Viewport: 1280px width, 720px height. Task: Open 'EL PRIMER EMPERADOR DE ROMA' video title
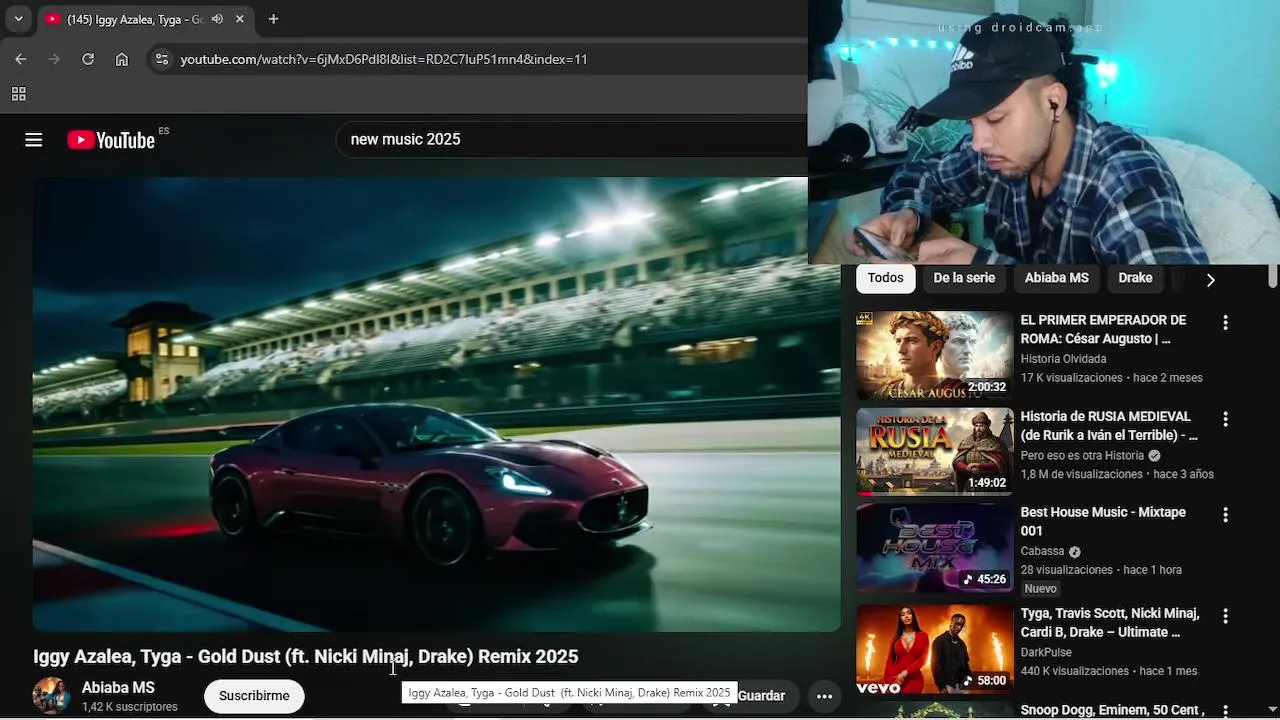click(1103, 329)
